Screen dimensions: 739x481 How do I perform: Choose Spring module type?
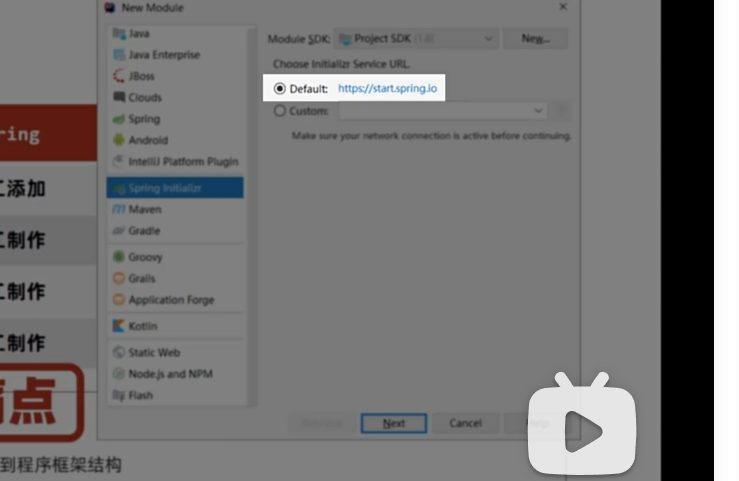175,119
